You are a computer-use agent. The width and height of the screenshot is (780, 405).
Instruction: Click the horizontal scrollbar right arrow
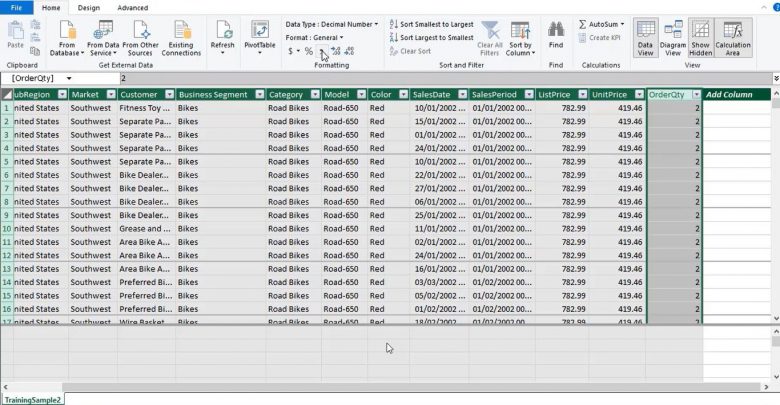pyautogui.click(x=766, y=387)
